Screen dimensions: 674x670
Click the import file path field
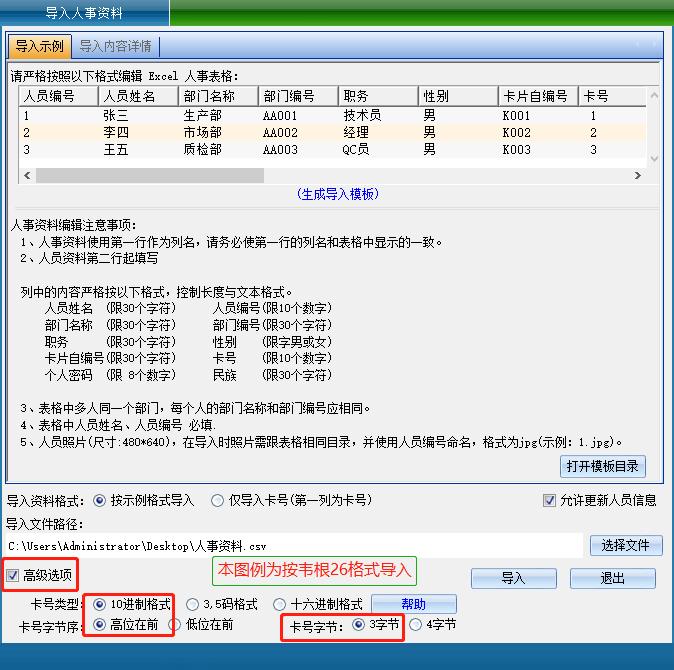pyautogui.click(x=293, y=546)
